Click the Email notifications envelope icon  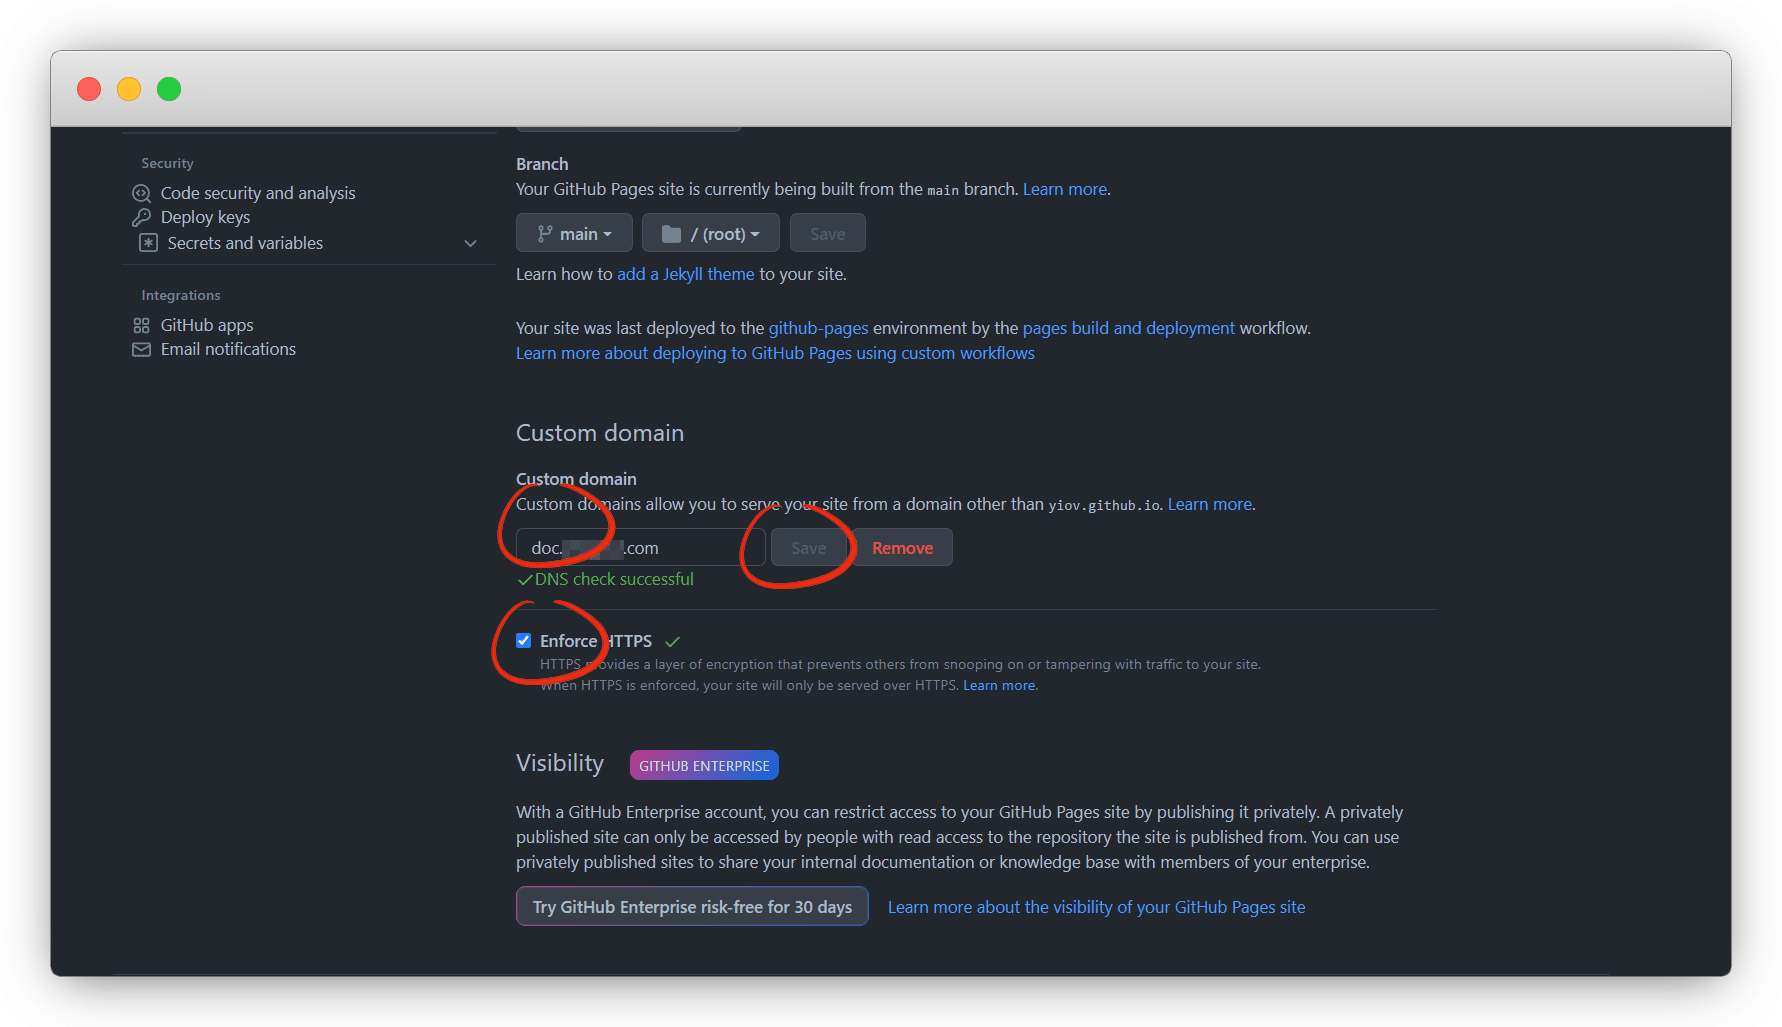click(142, 349)
